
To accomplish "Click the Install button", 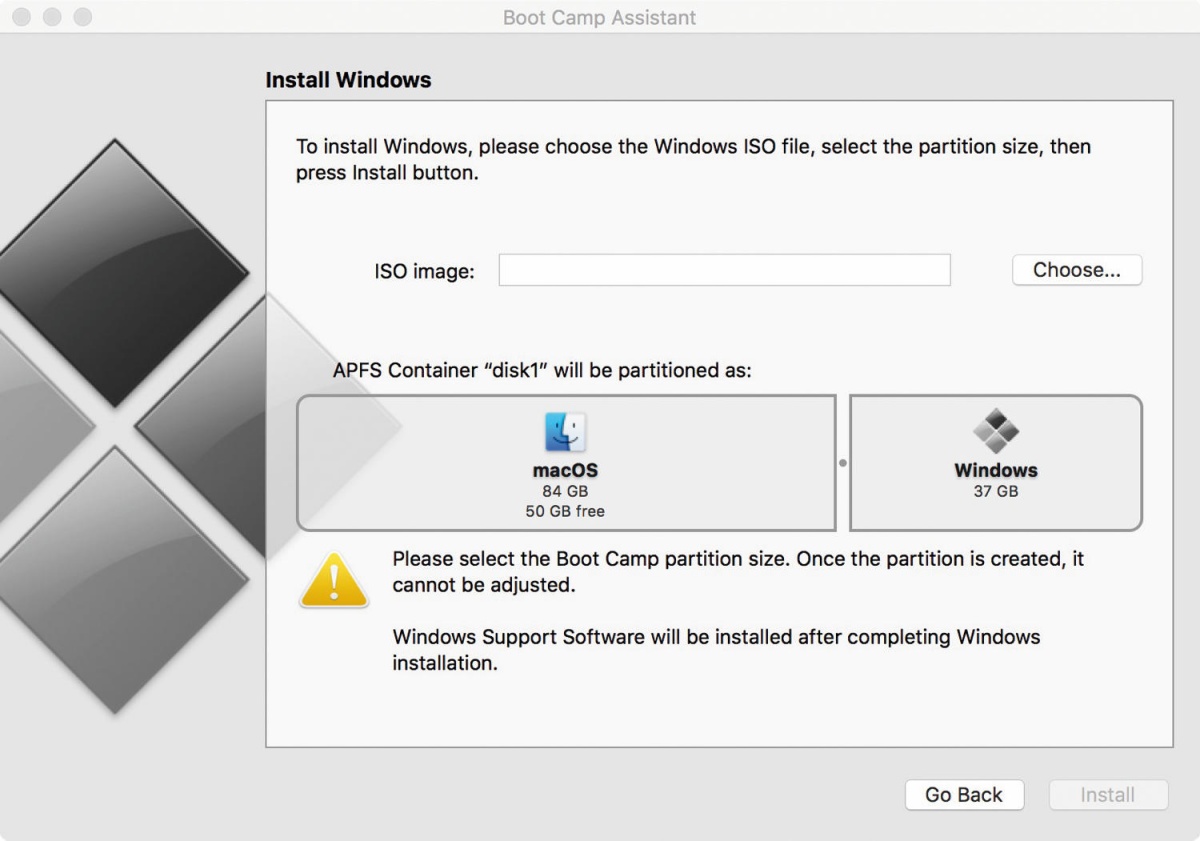I will [1108, 795].
